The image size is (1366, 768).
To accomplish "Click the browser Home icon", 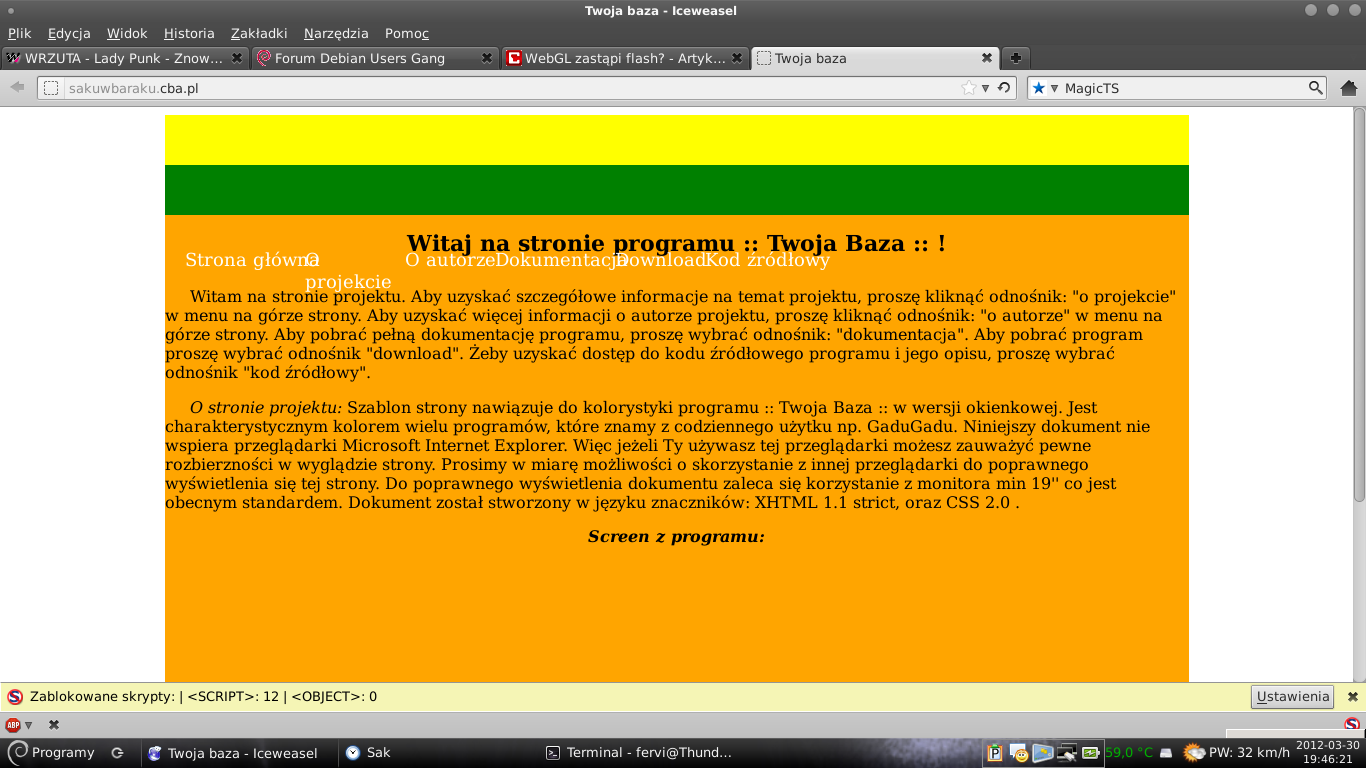I will (1348, 88).
